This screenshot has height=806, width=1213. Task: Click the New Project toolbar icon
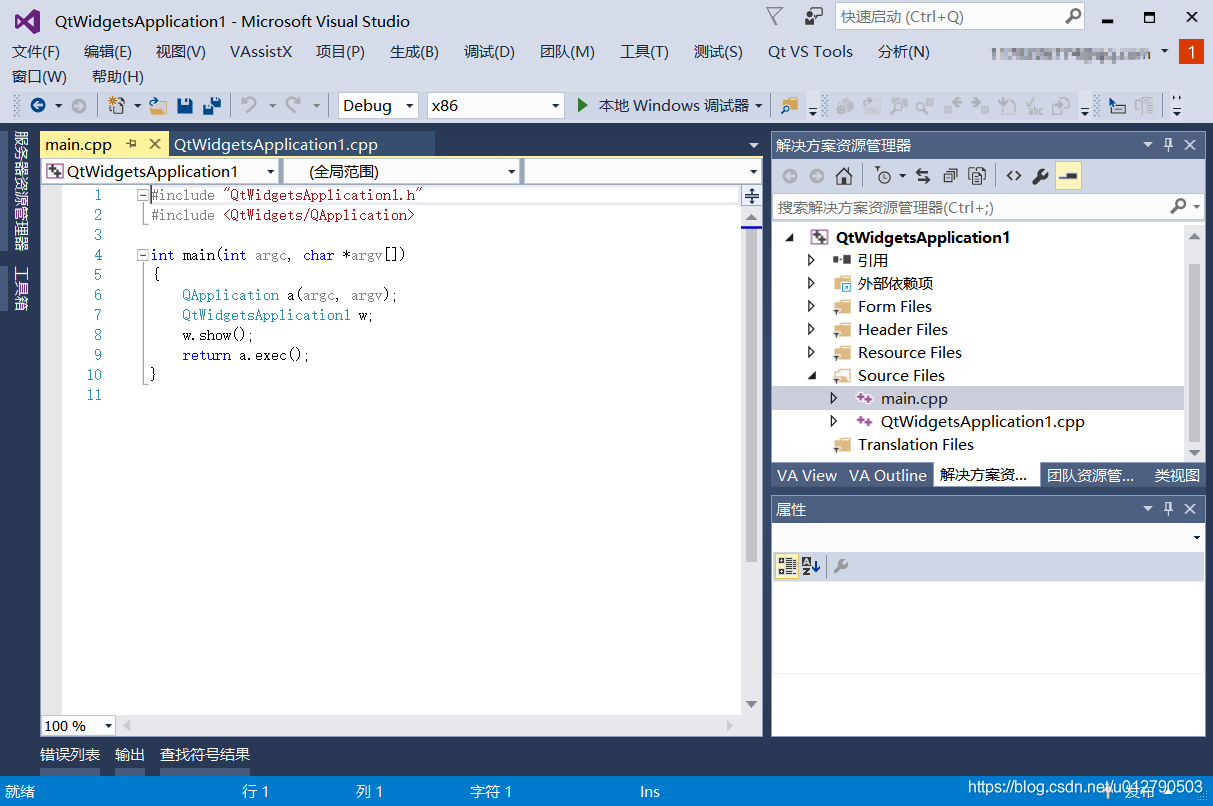point(116,105)
